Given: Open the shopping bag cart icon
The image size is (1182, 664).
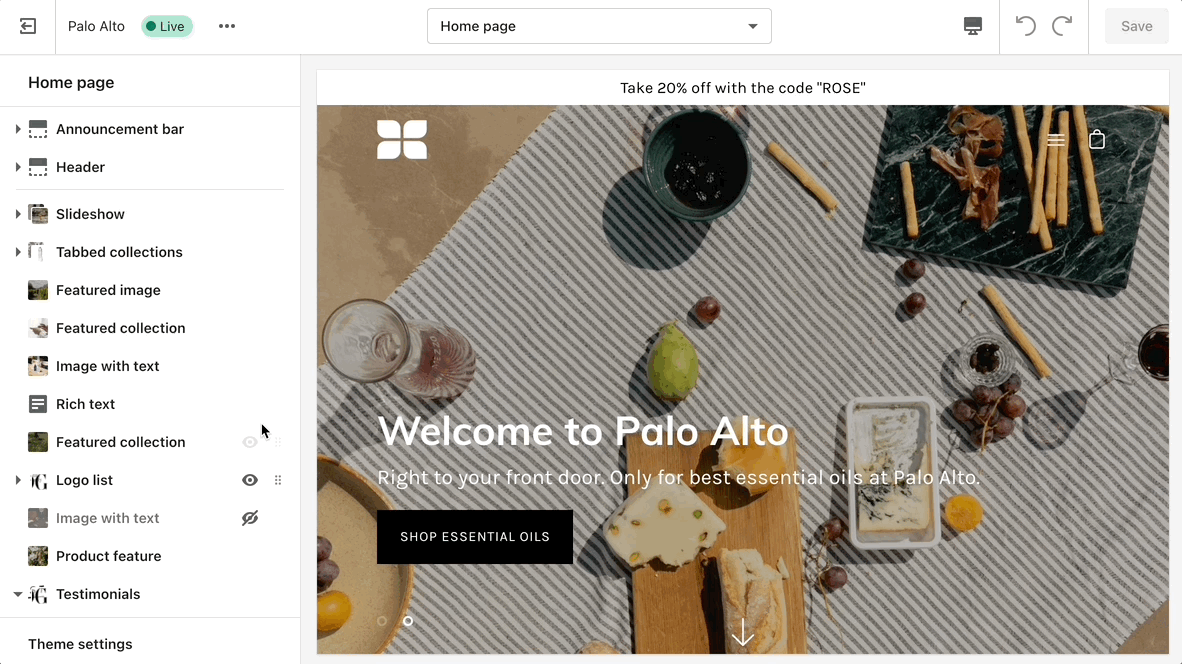Looking at the screenshot, I should pos(1097,140).
